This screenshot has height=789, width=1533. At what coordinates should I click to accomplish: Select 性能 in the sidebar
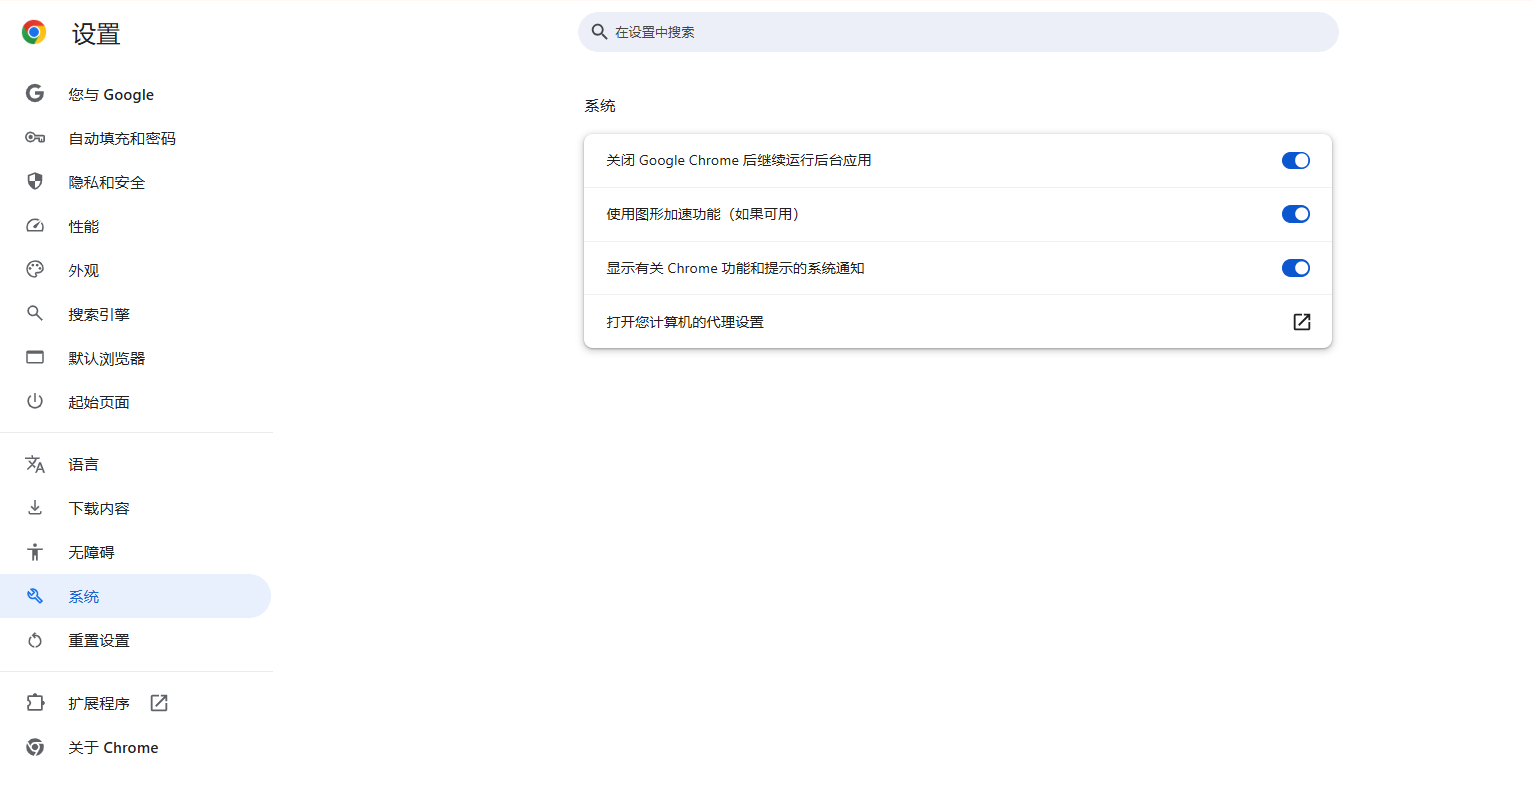136,226
